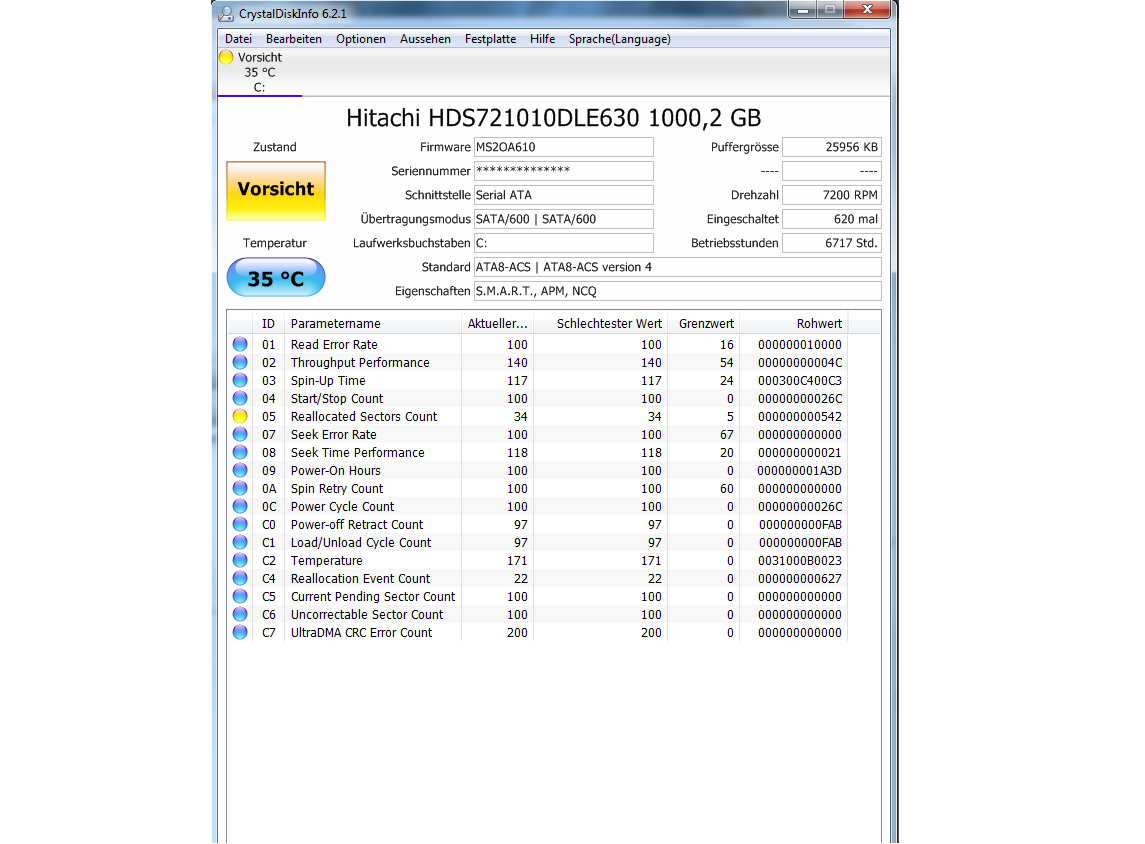Click the status icon for Power-off Retract Count
The height and width of the screenshot is (844, 1145).
(x=240, y=524)
